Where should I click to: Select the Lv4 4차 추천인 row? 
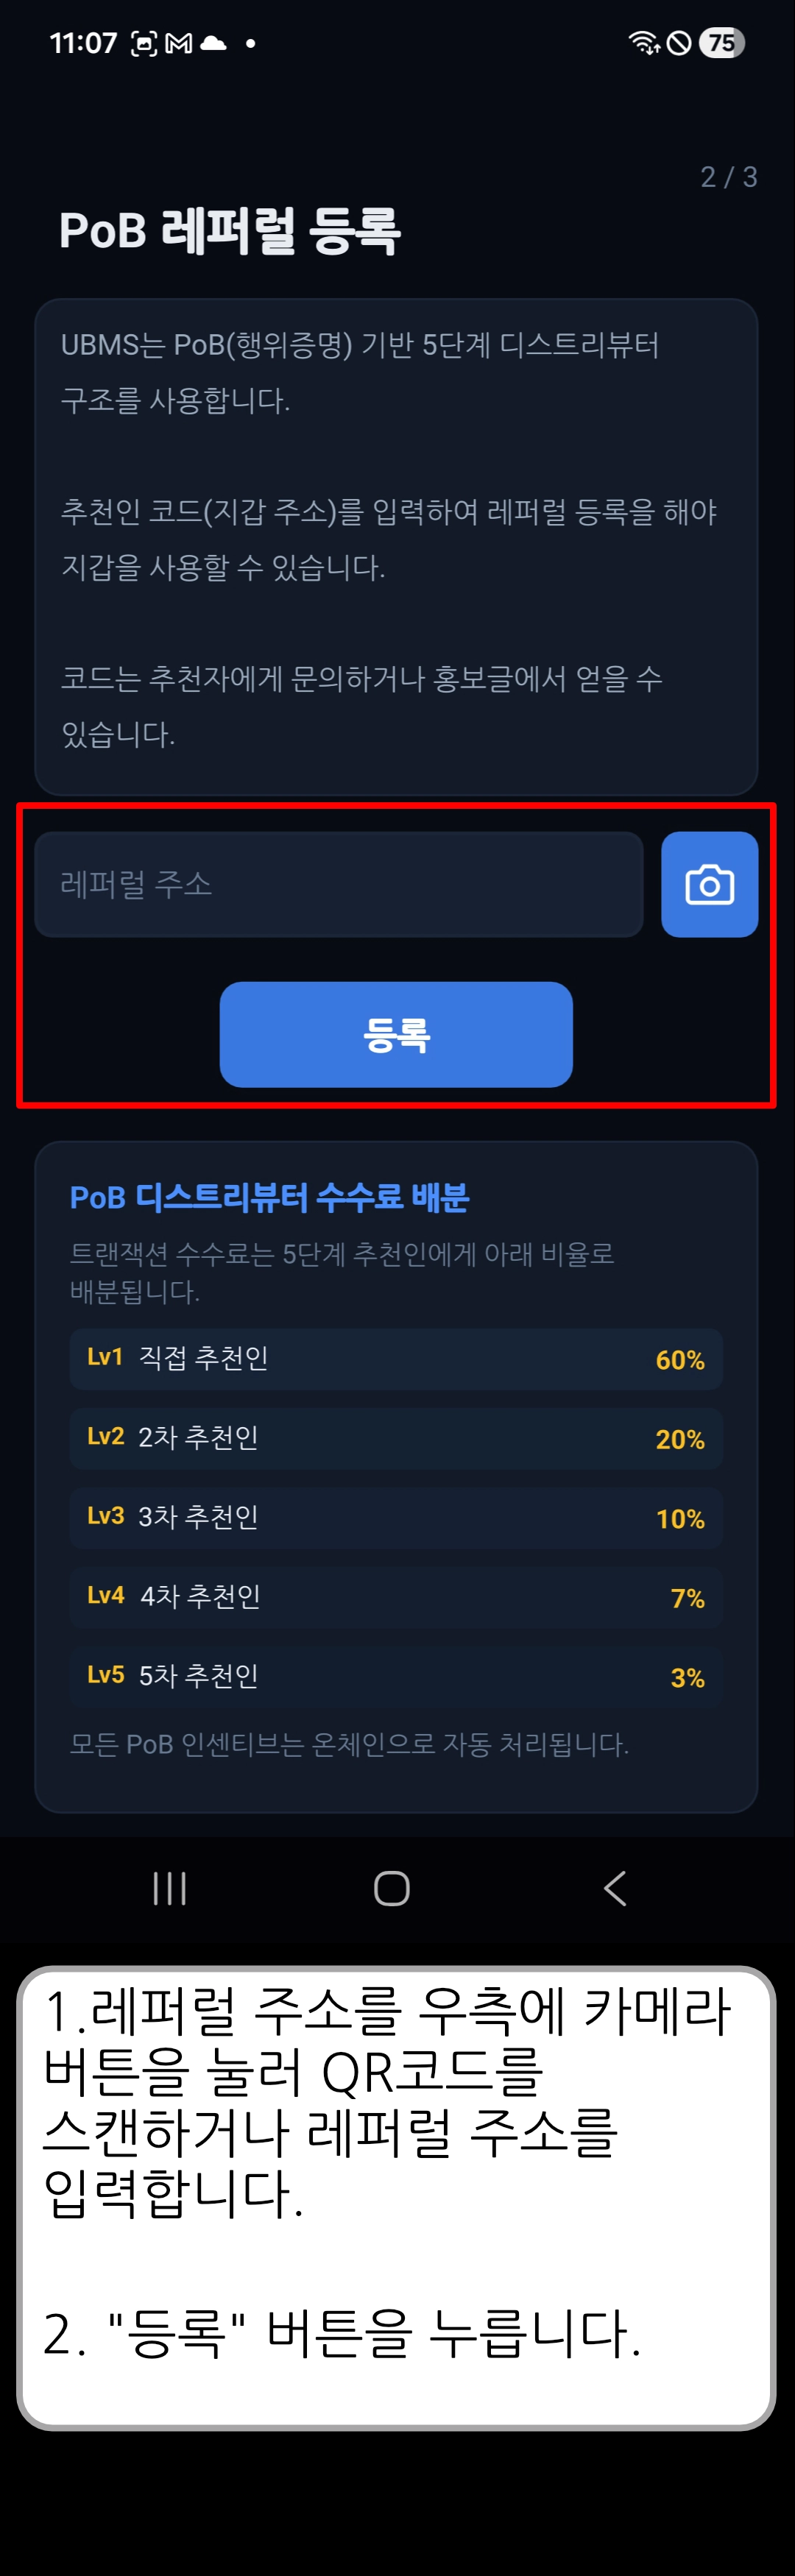pyautogui.click(x=396, y=1597)
